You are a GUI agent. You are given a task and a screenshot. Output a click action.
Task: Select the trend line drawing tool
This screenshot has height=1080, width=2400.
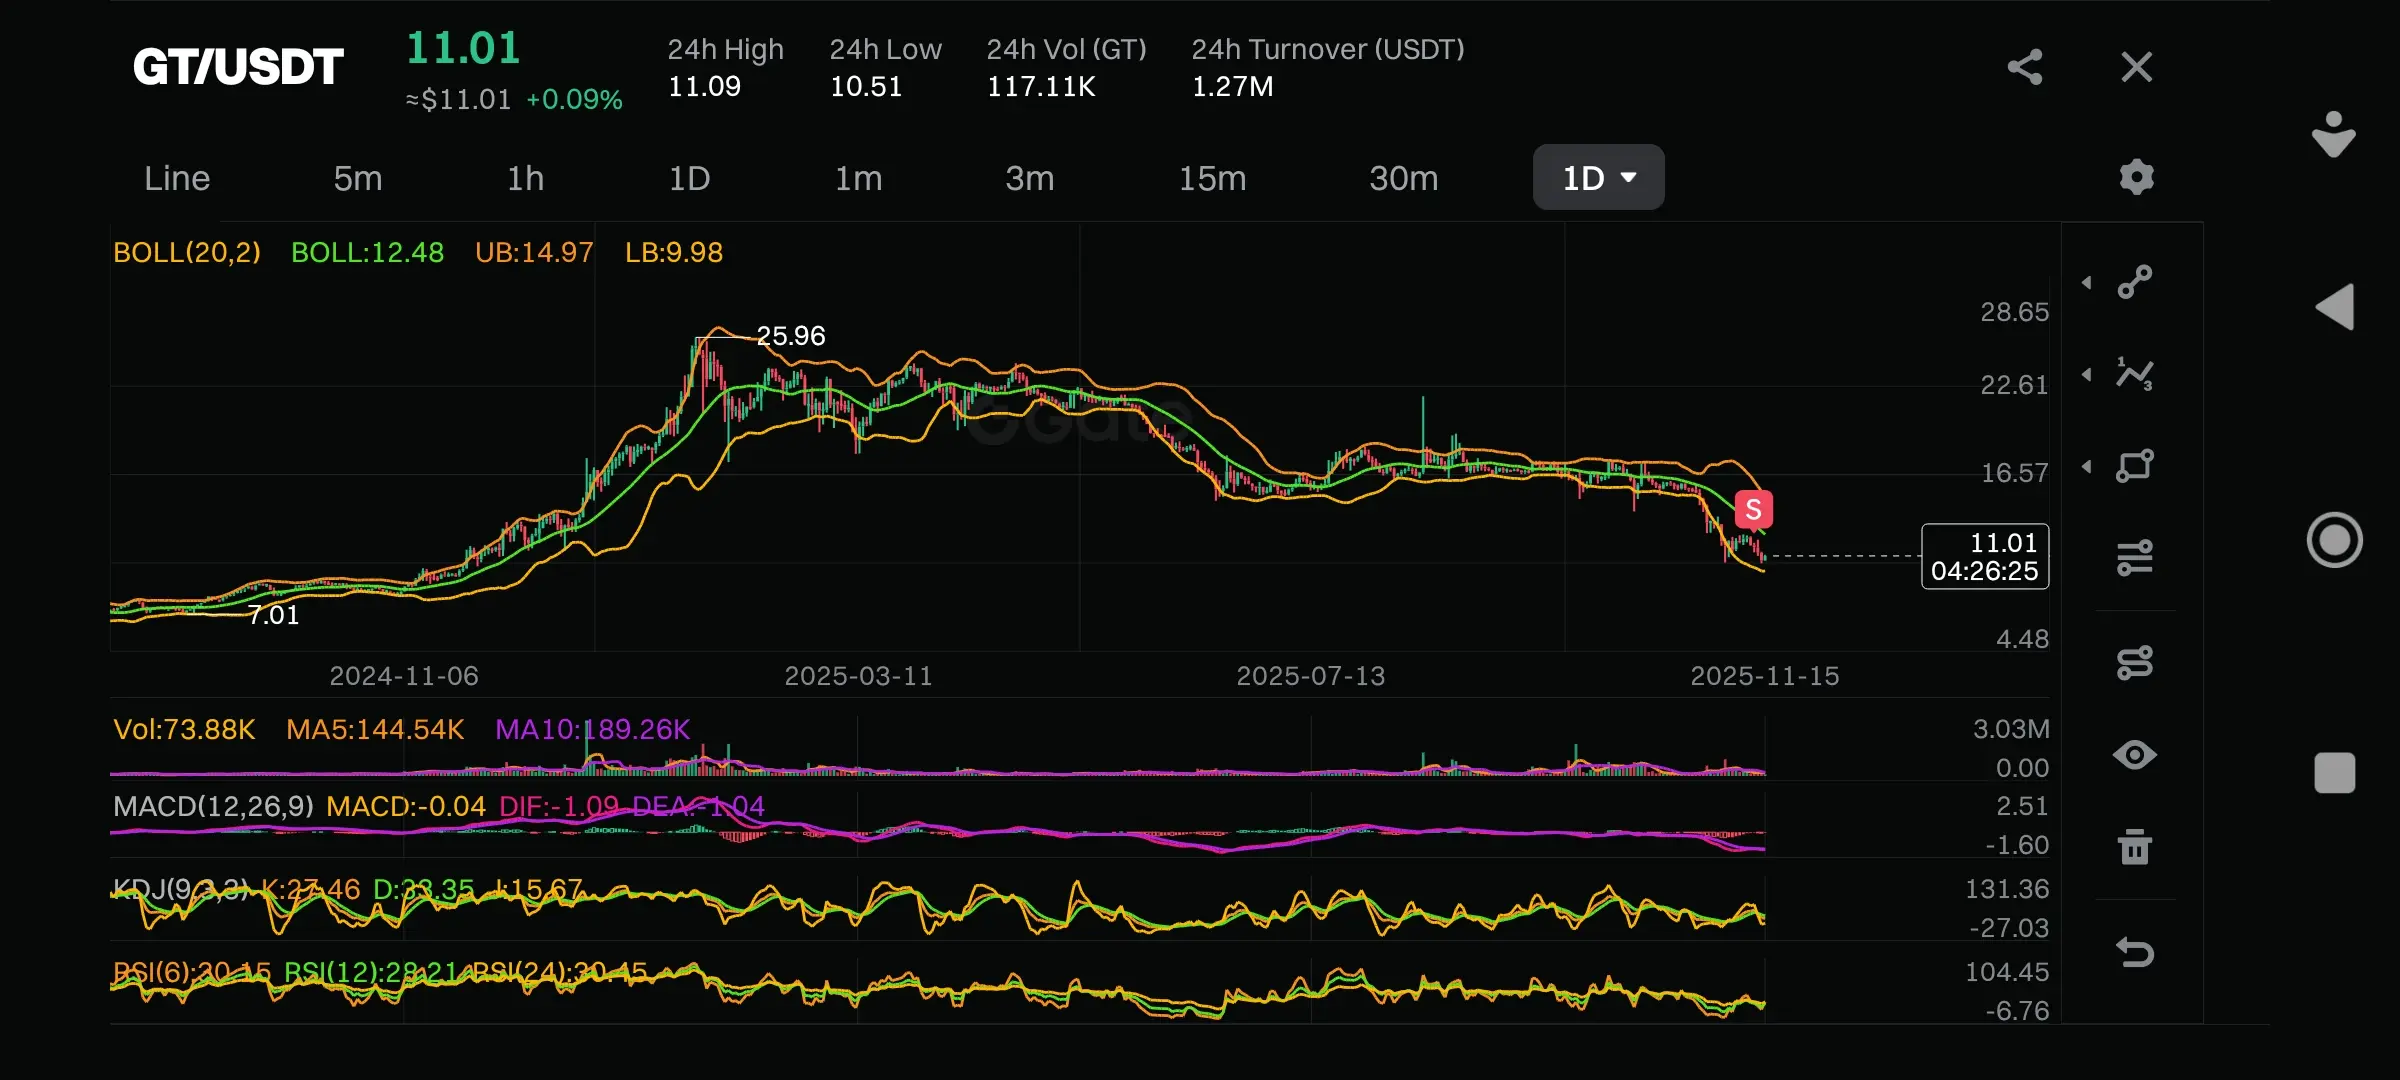pos(2135,282)
